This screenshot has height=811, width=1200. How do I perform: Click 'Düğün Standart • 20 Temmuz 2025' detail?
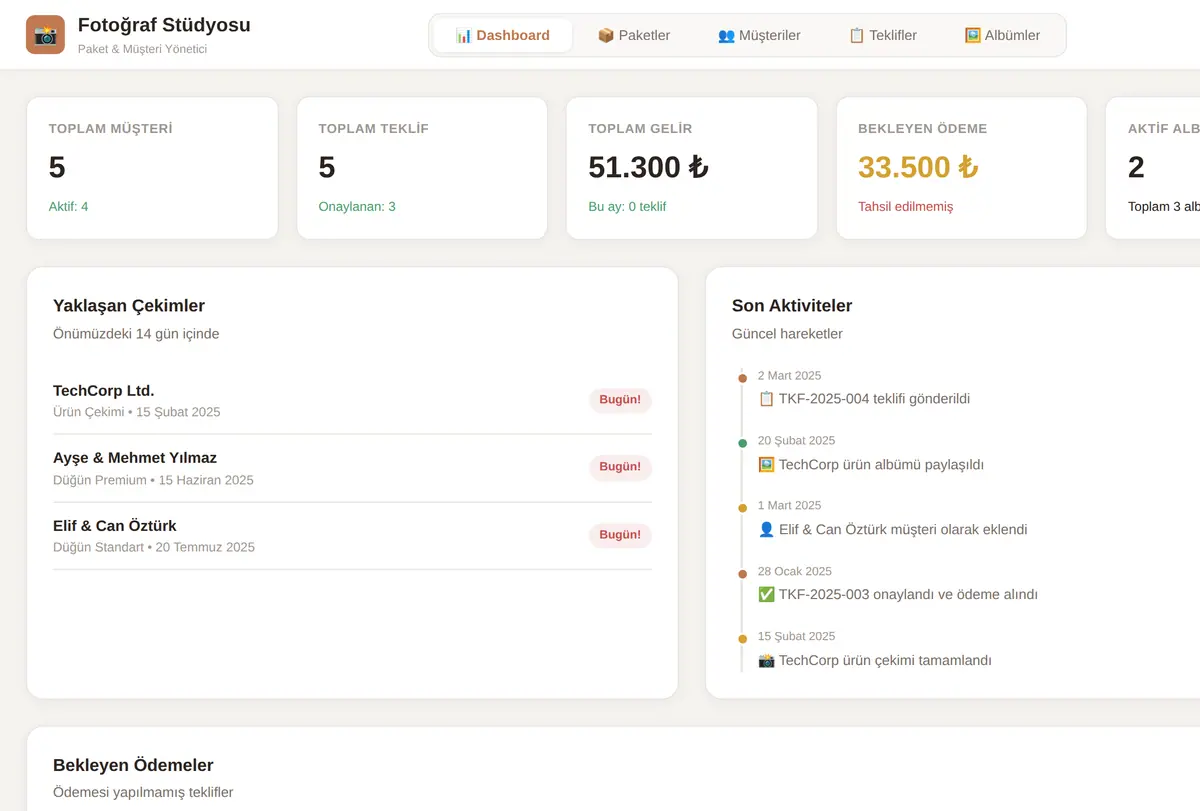(x=154, y=547)
